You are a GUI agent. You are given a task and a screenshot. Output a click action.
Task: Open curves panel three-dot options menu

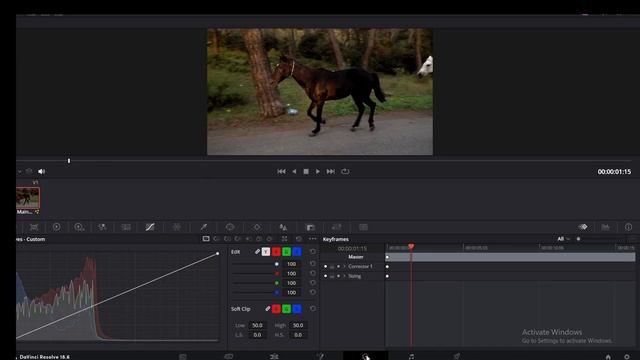(x=313, y=239)
